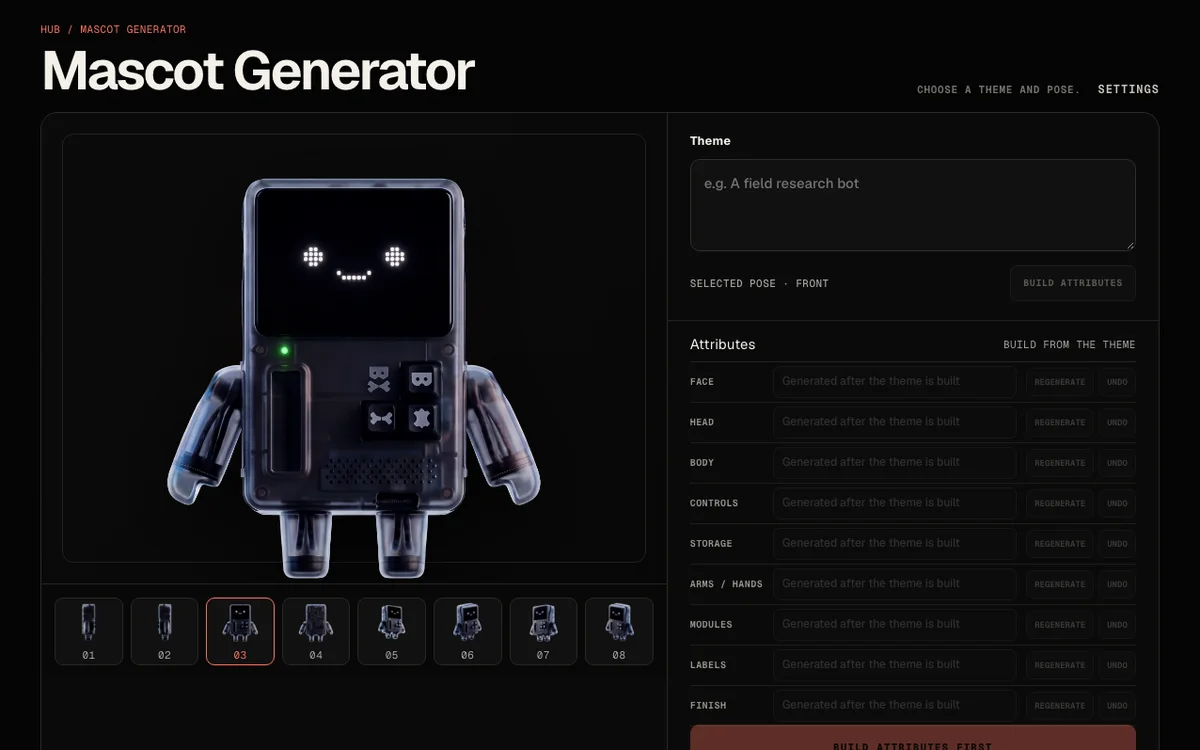Undo the Face attribute

pos(1117,382)
